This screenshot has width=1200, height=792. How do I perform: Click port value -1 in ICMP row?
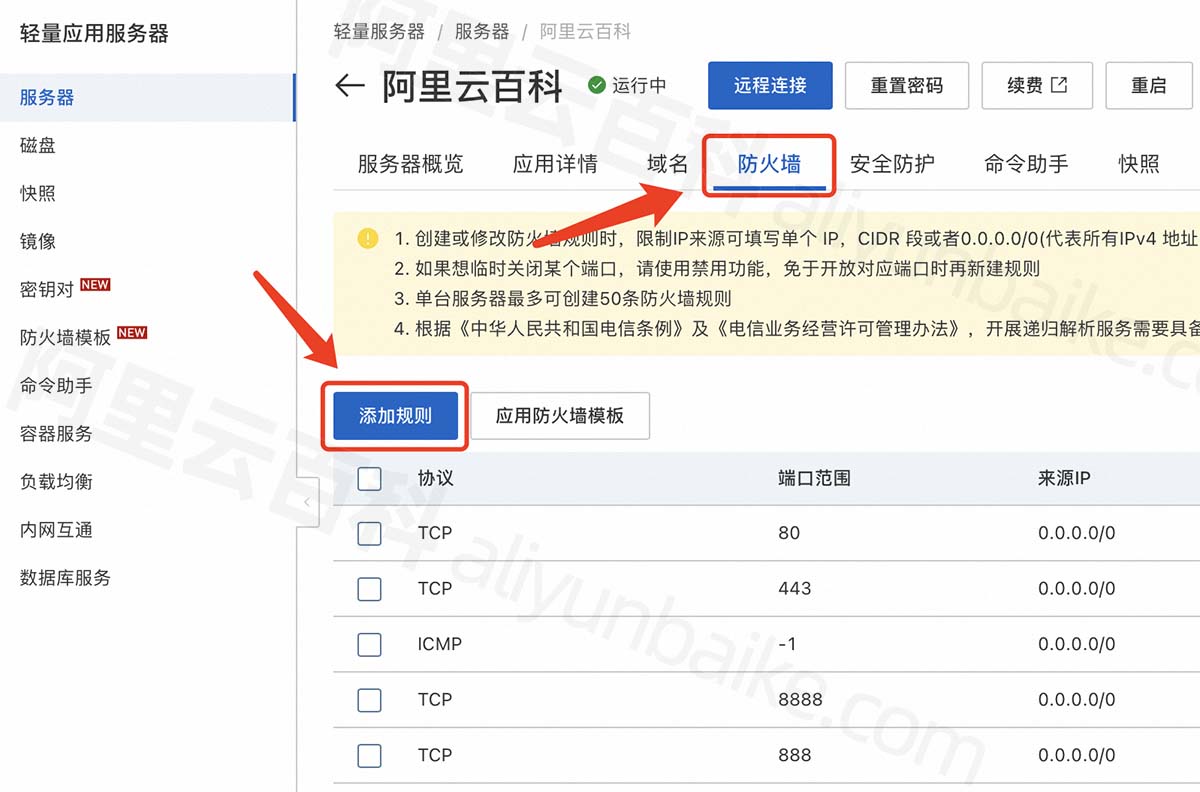pos(787,644)
